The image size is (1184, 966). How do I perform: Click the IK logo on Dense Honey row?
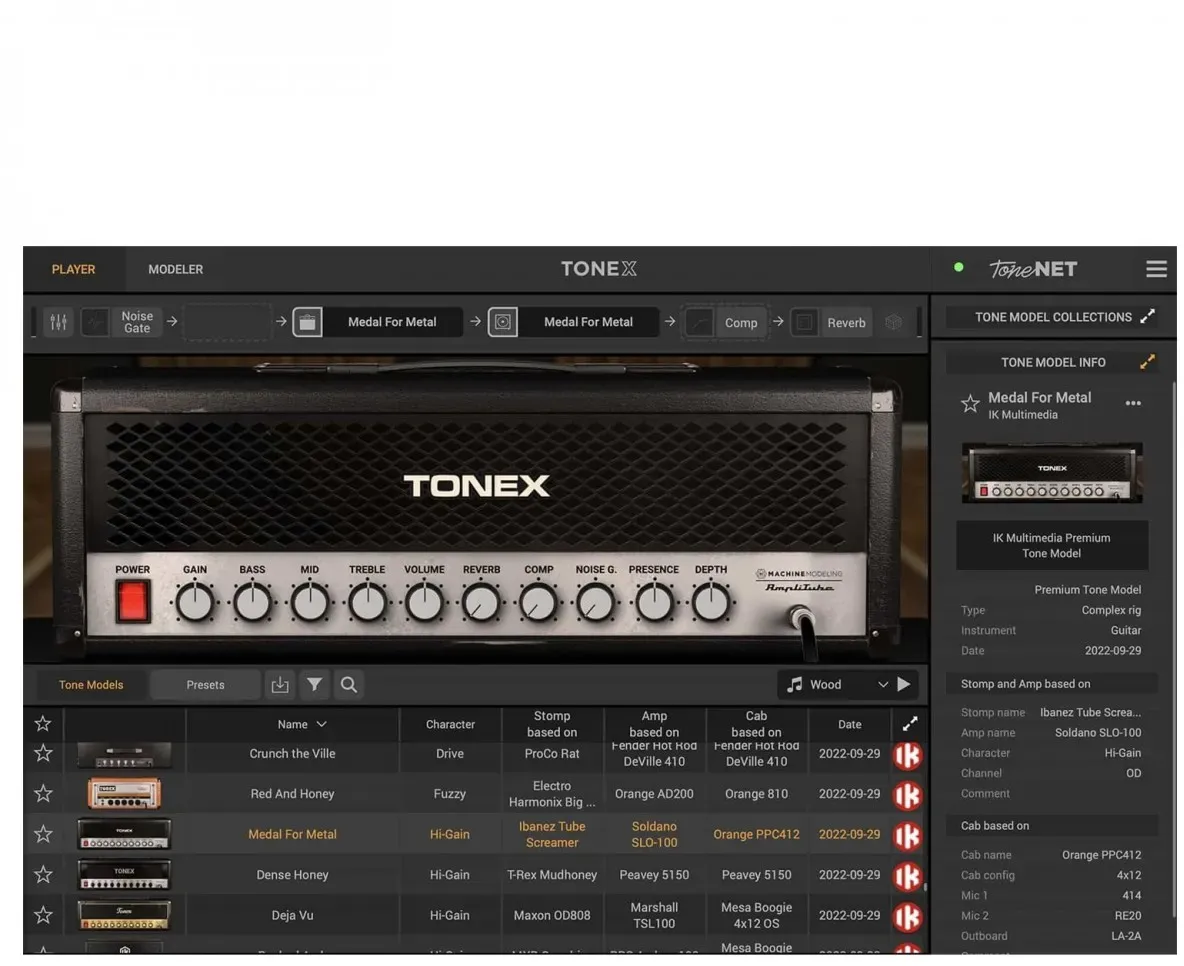pyautogui.click(x=908, y=876)
